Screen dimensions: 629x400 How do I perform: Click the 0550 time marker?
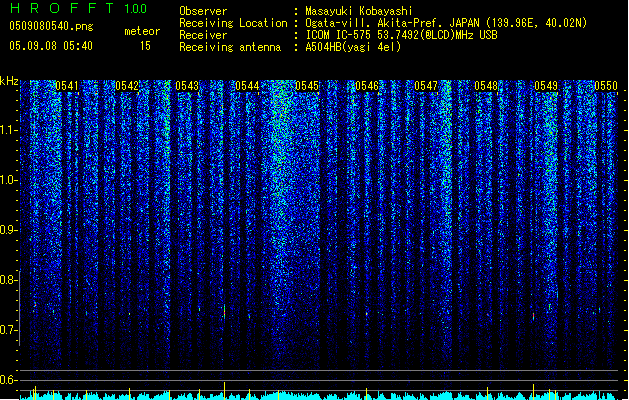point(606,86)
